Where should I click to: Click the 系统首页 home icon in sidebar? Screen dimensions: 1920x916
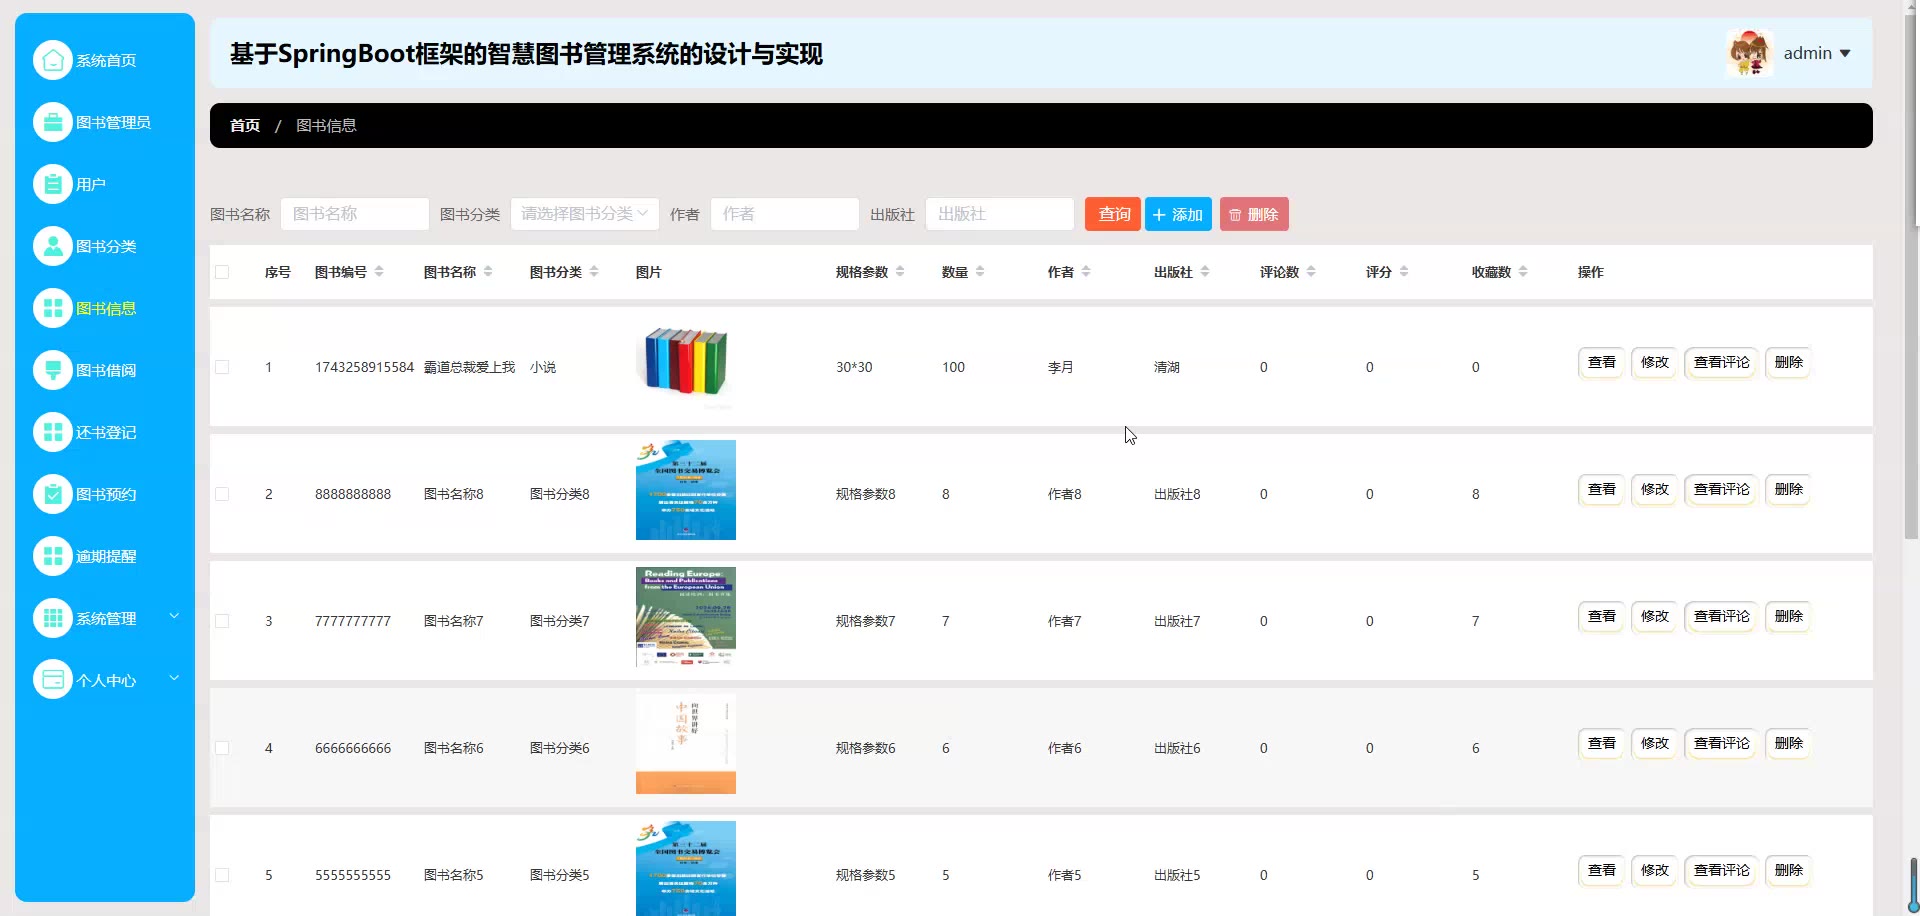pyautogui.click(x=52, y=60)
